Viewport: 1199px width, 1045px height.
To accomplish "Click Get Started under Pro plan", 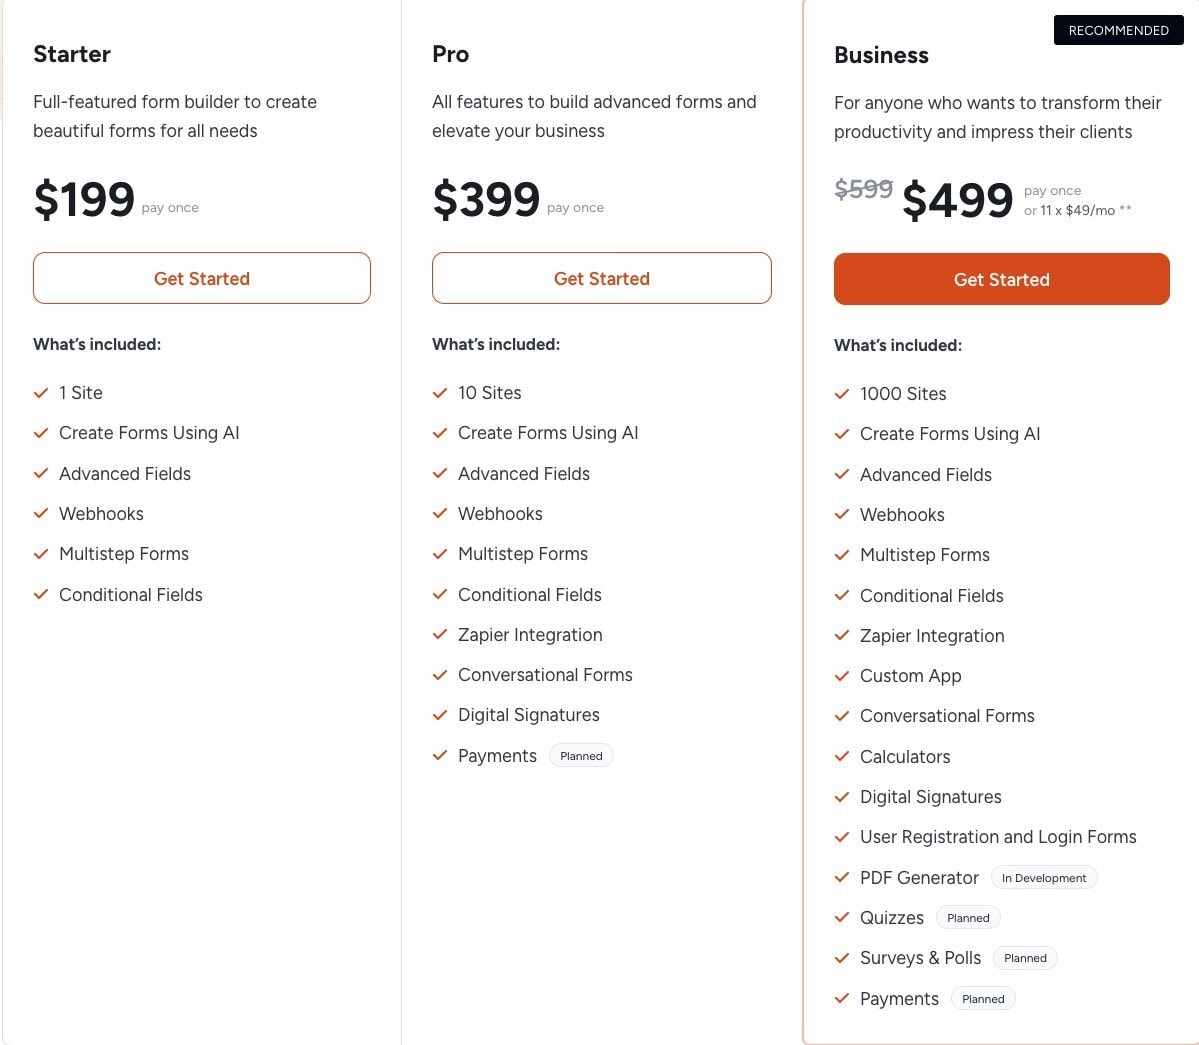I will pyautogui.click(x=601, y=278).
